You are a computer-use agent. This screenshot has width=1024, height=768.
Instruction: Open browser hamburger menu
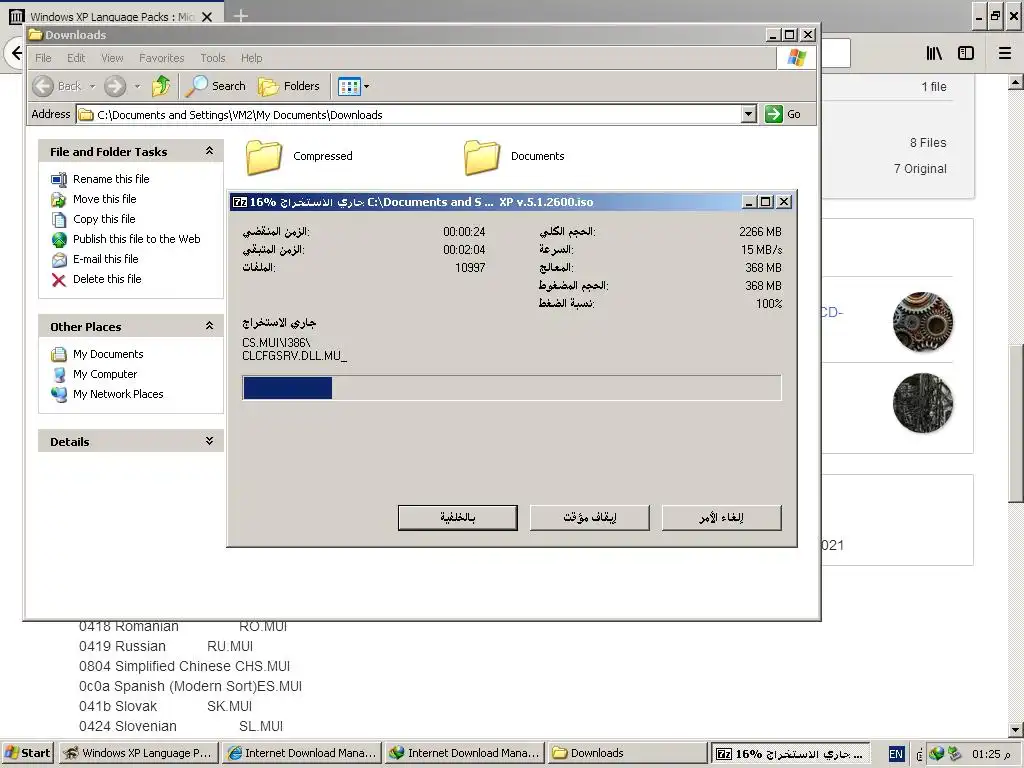[1005, 54]
